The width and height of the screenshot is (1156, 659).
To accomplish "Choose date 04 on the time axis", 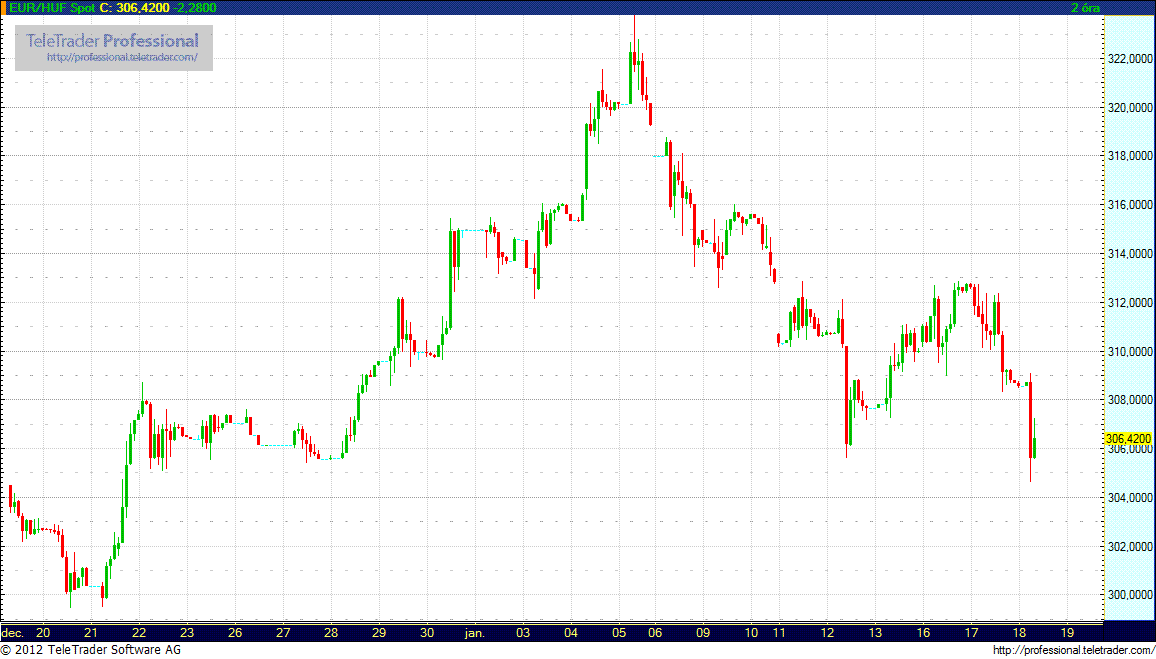I will pos(571,632).
